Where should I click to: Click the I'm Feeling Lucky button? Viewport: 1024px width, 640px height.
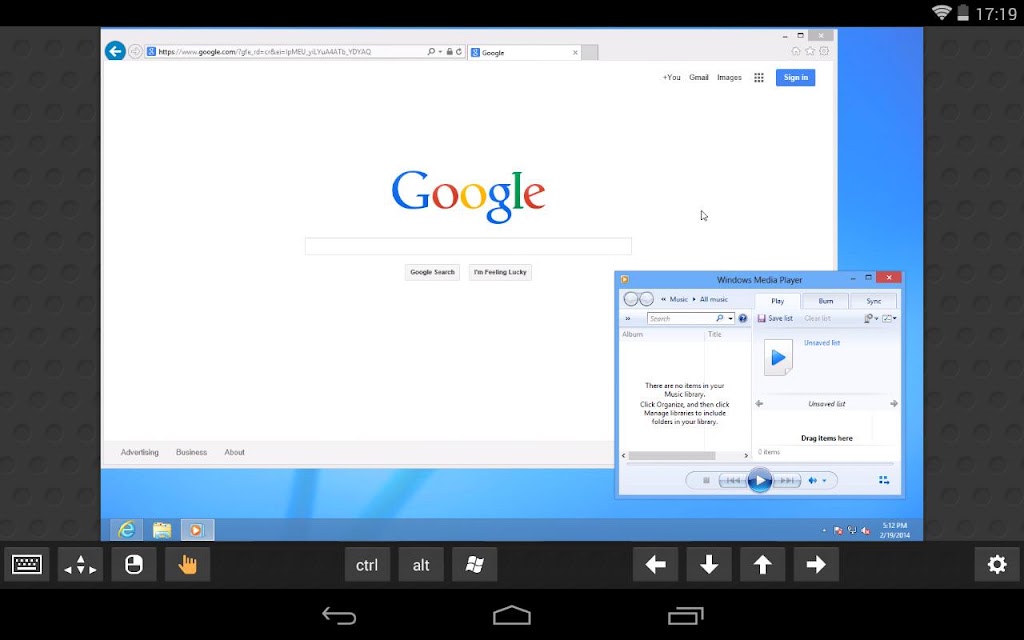[500, 272]
